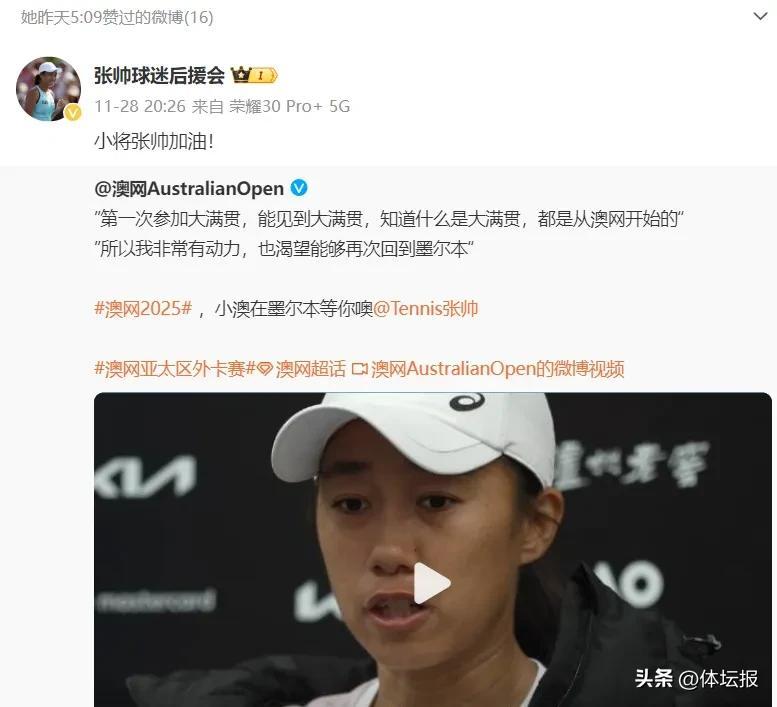Open the 荣耀30 Pro+ 5G source link
Image resolution: width=777 pixels, height=707 pixels.
(x=290, y=106)
